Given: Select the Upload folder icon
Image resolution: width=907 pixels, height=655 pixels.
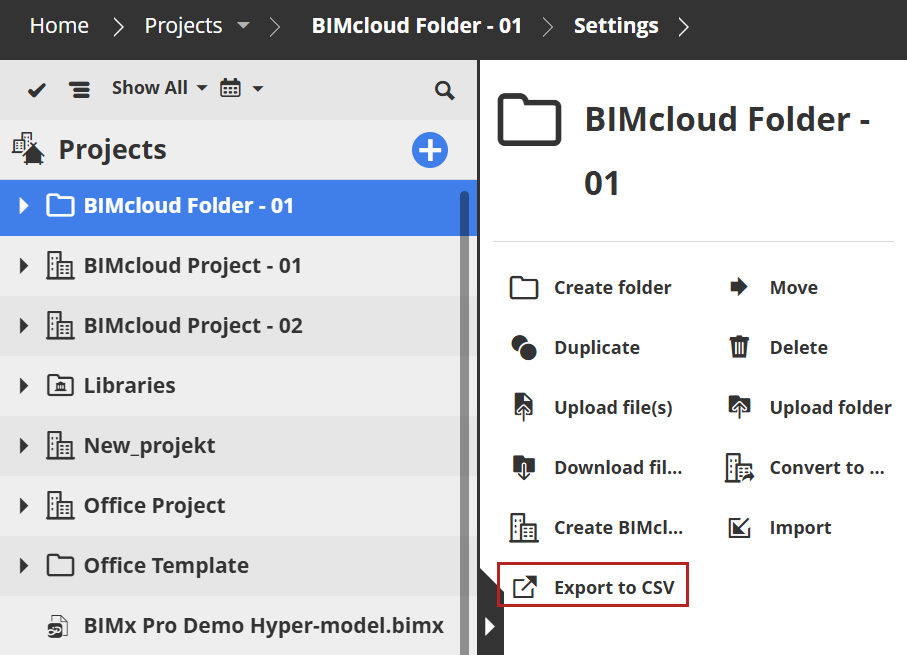Looking at the screenshot, I should pos(738,407).
